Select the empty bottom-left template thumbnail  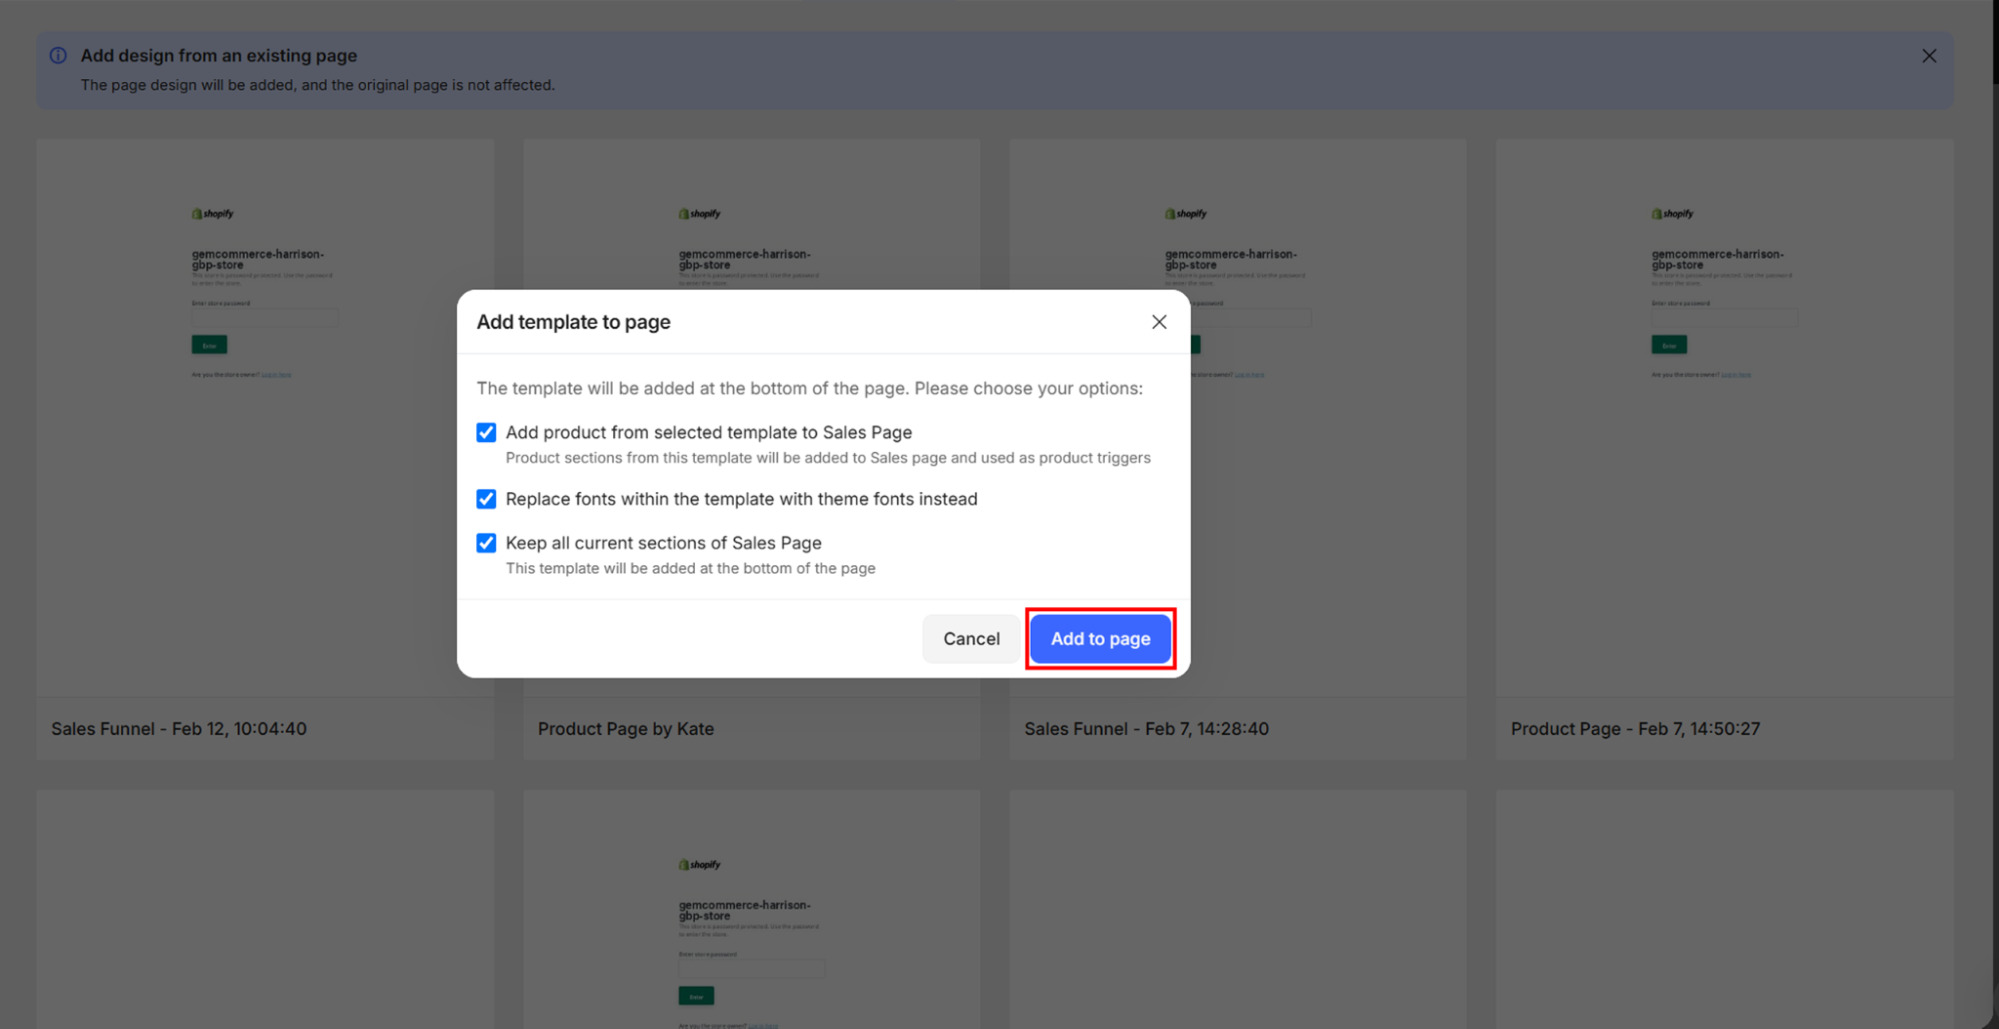[264, 908]
